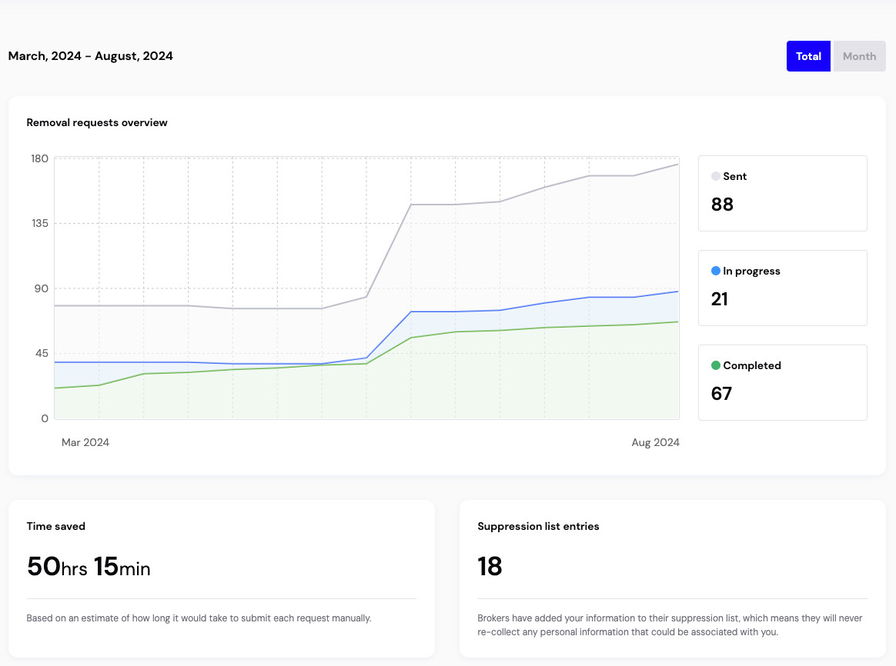
Task: Click the suppression entries count 18
Action: tap(490, 567)
